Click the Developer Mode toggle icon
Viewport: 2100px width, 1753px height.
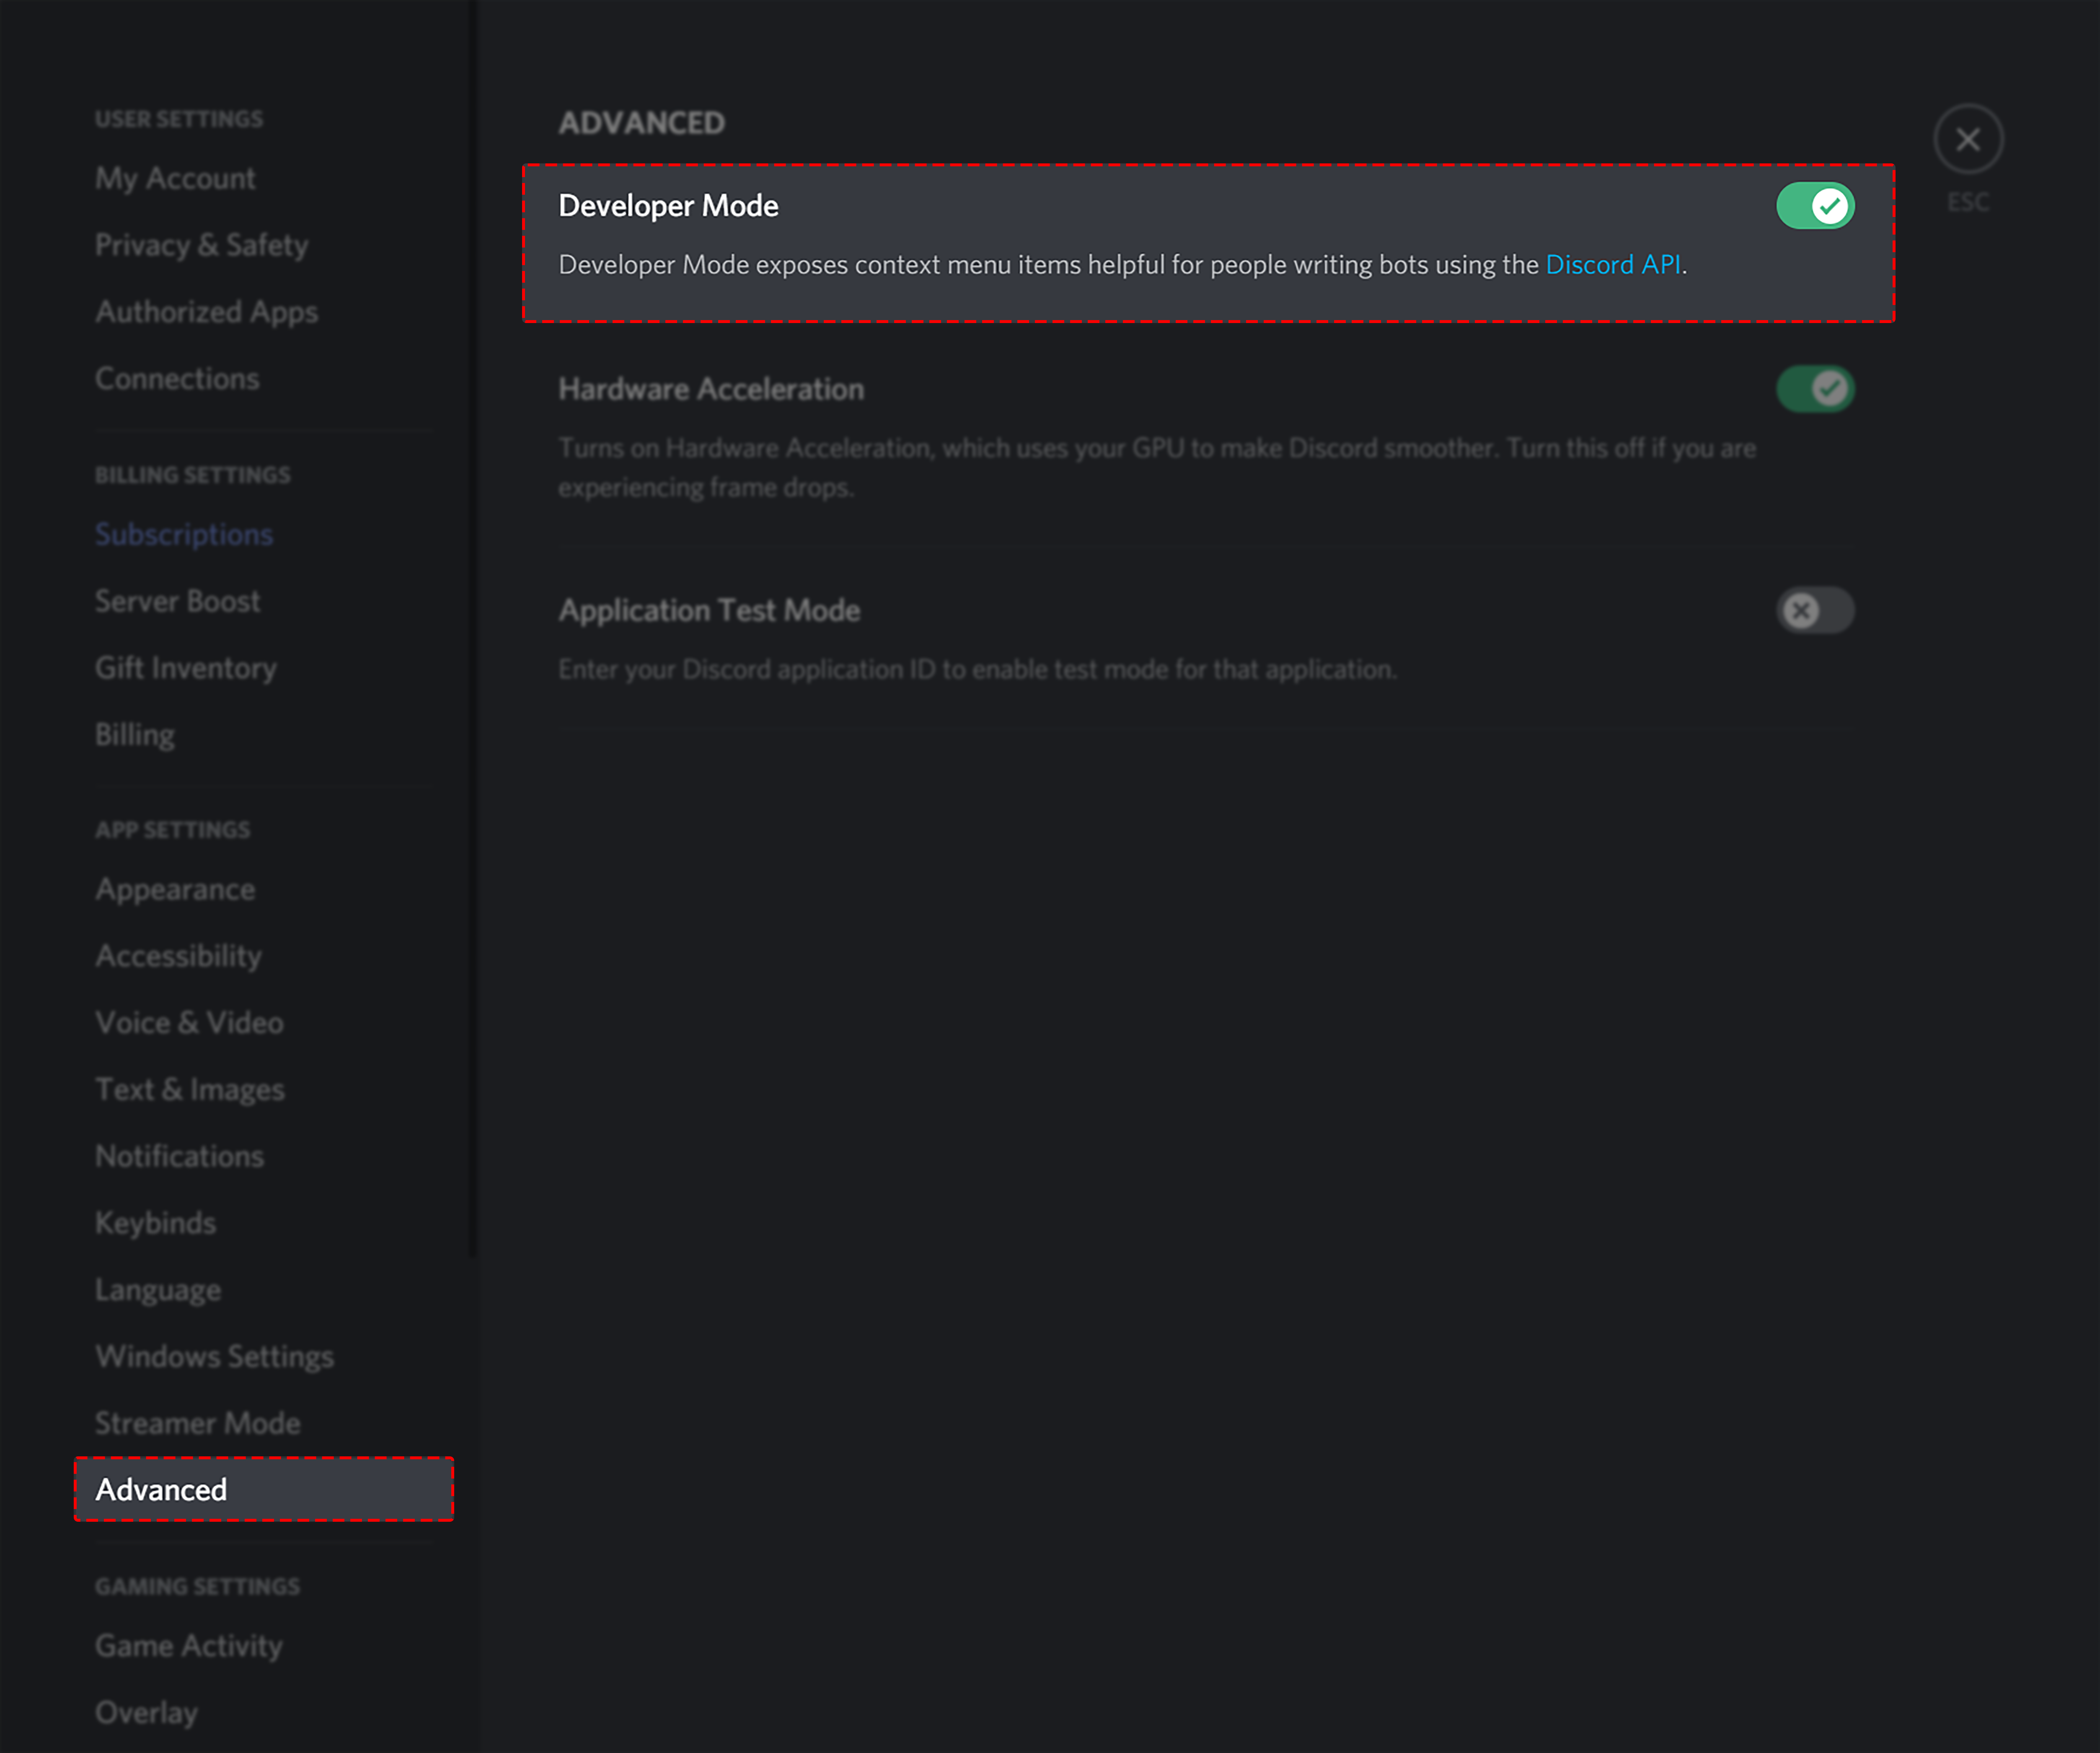1814,206
